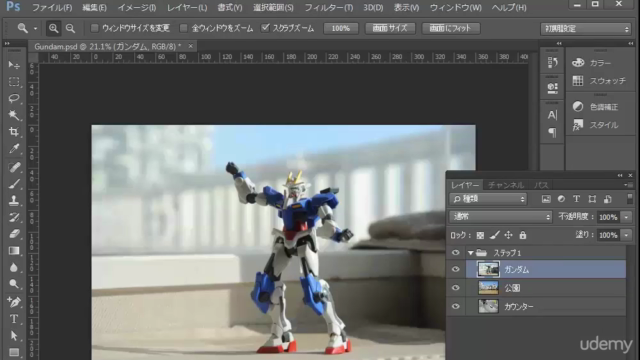Image resolution: width=640 pixels, height=360 pixels.
Task: Select the Crop tool
Action: 14,132
